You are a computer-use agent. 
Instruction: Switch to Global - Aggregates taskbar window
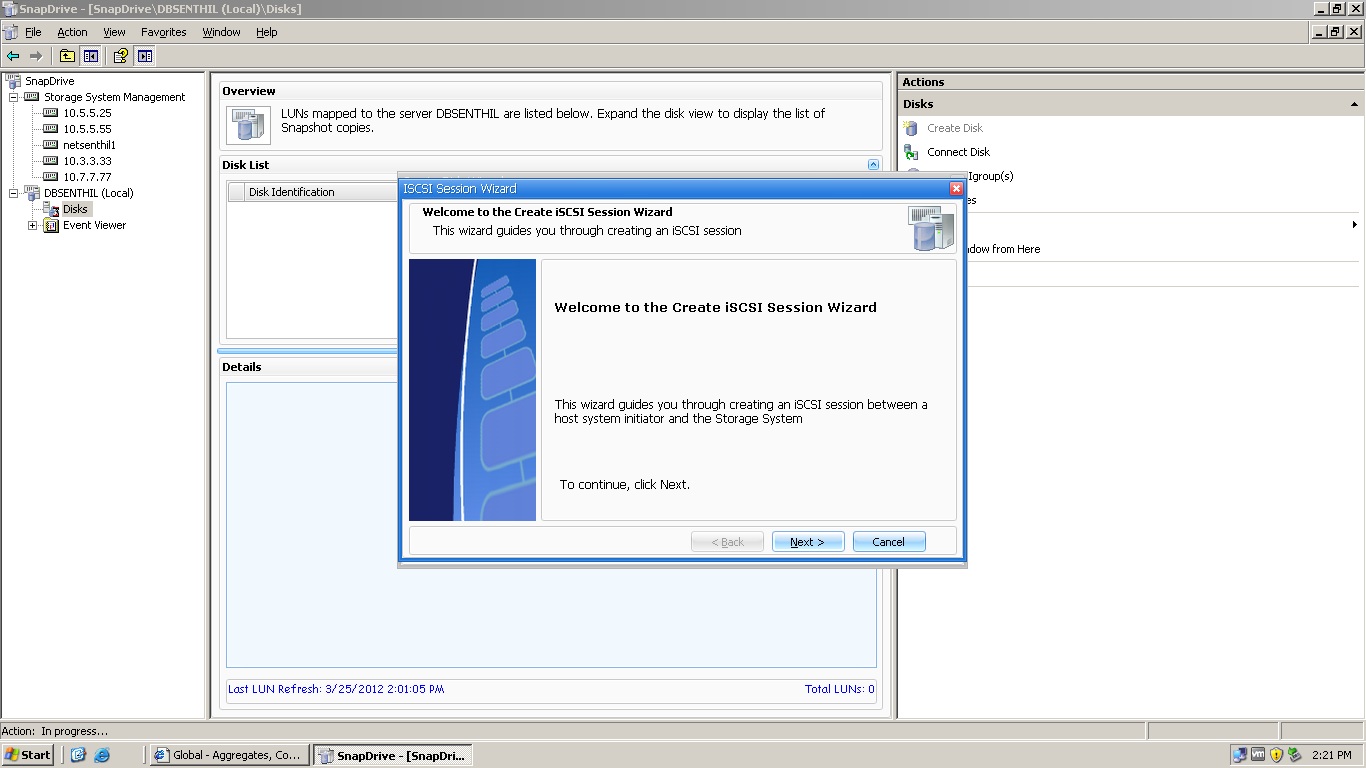pos(228,755)
